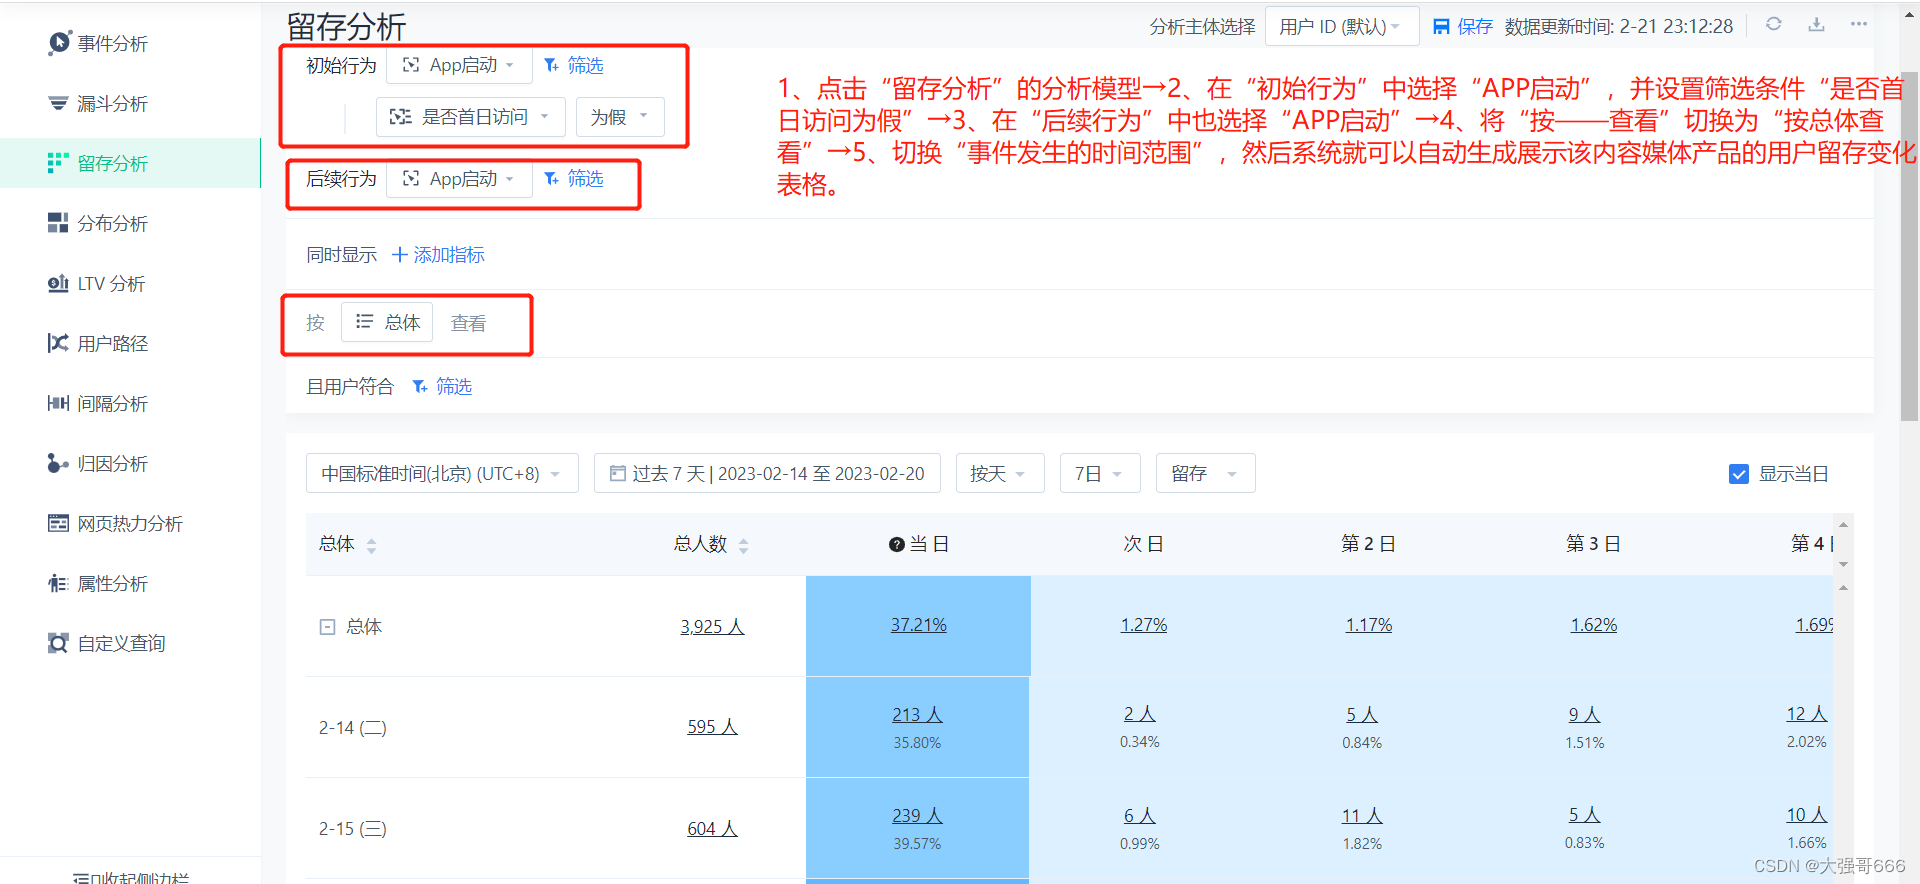The width and height of the screenshot is (1920, 884).
Task: Click 筛选 next to 初始行为
Action: pos(574,65)
